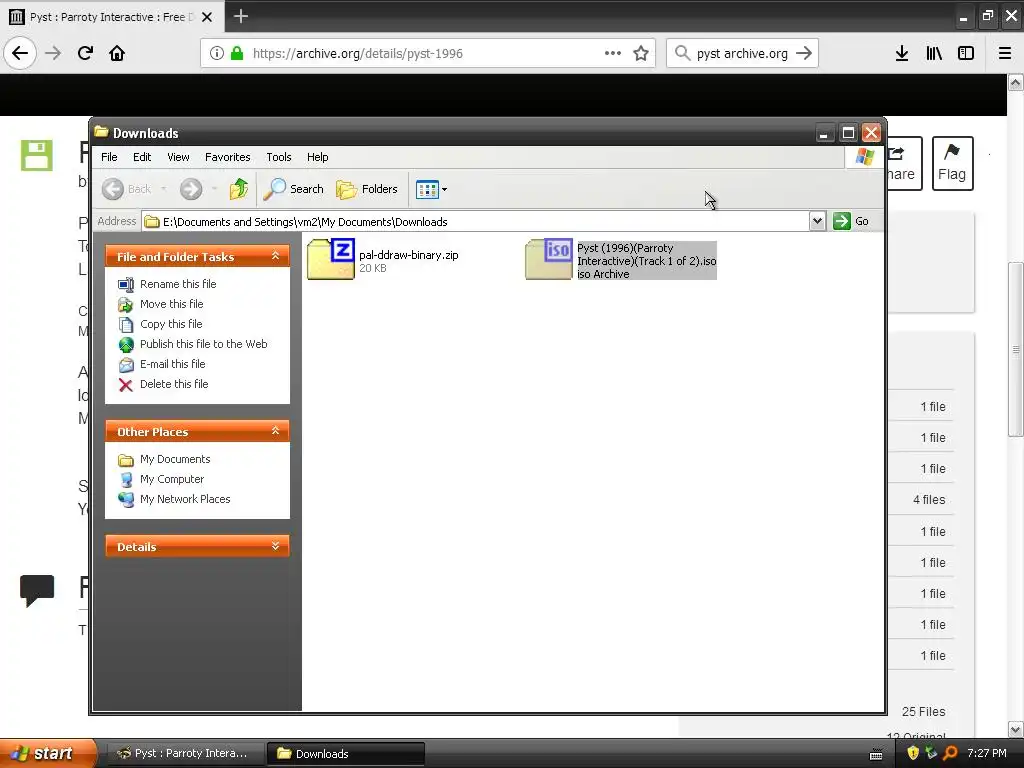This screenshot has height=768, width=1024.
Task: Toggle the Folders pane
Action: (367, 189)
